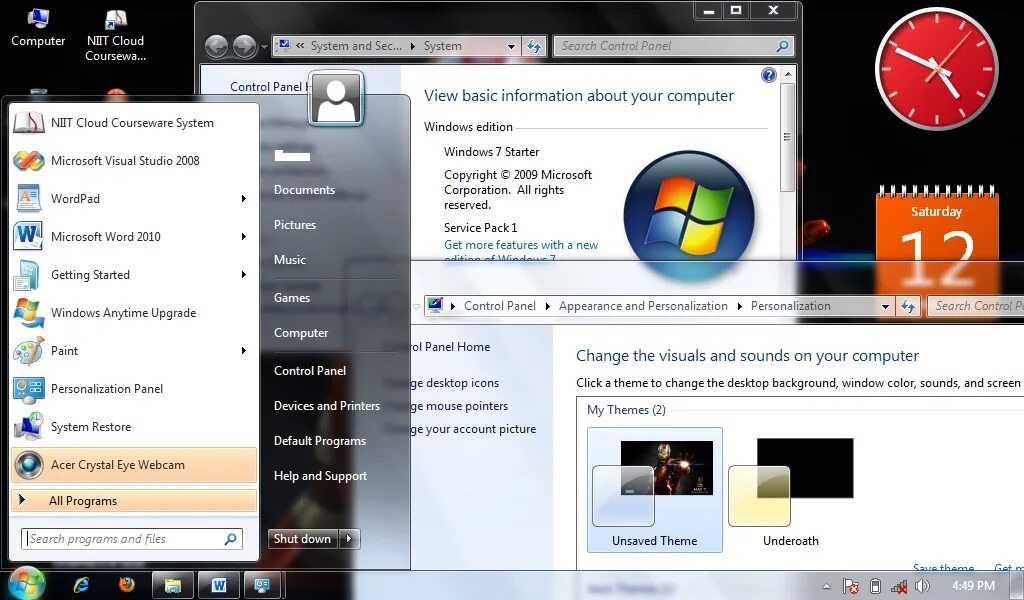Click Change mouse pointers link
1024x600 pixels.
(x=459, y=406)
